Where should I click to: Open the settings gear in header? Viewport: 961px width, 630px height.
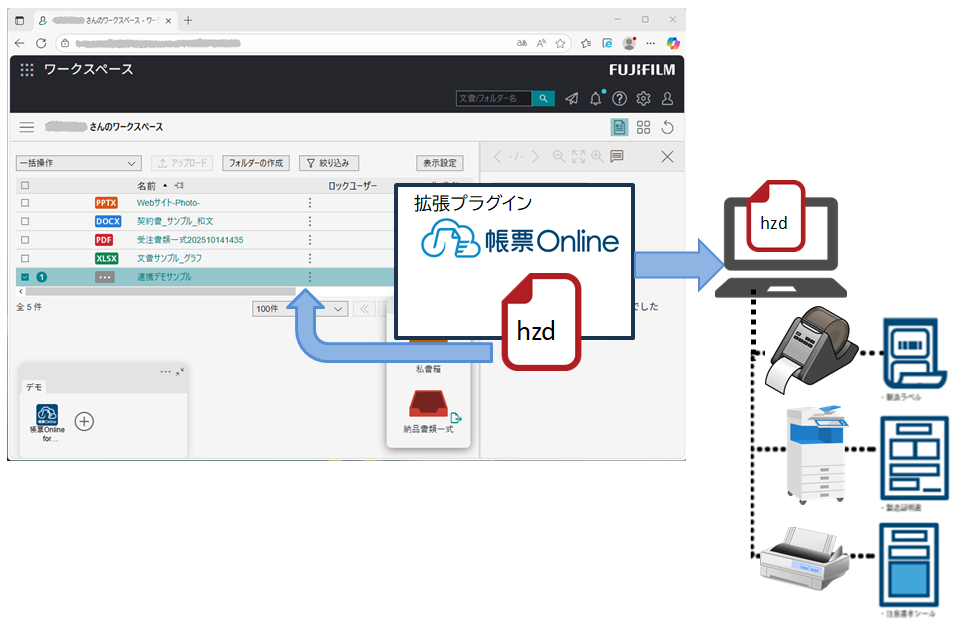click(x=644, y=98)
